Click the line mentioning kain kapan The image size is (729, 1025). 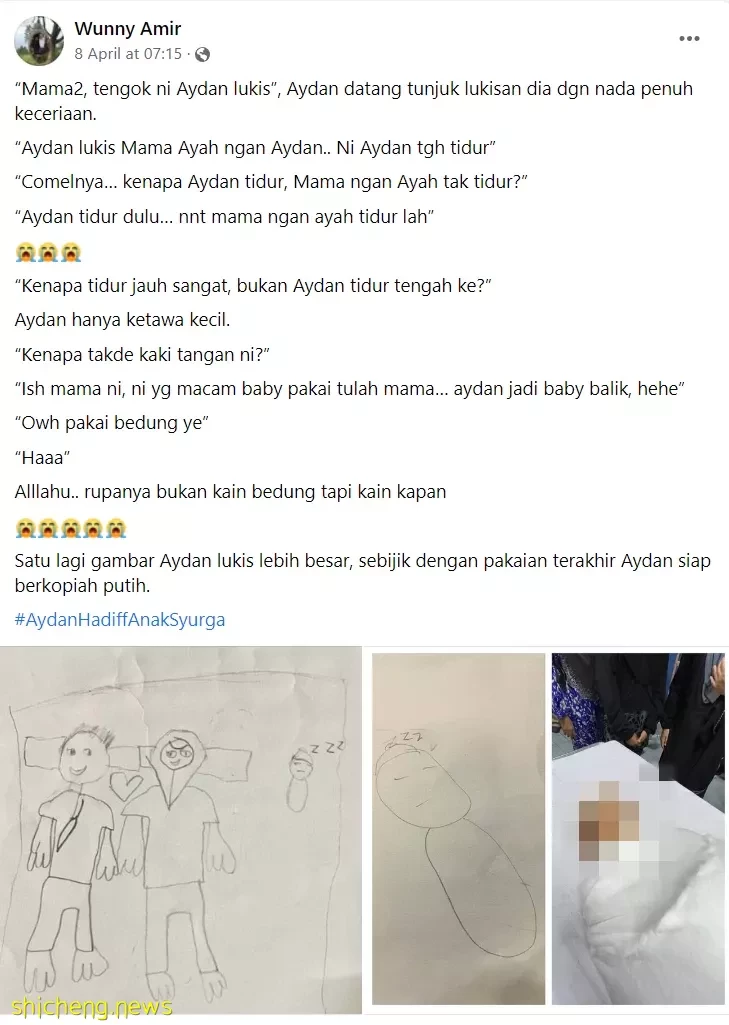[x=230, y=492]
